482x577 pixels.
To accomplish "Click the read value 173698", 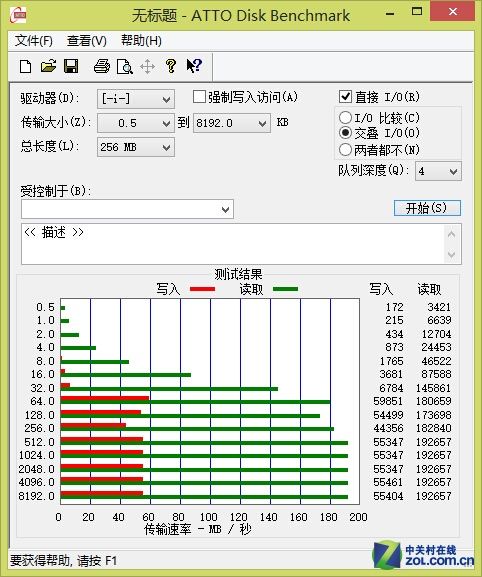I will point(433,415).
